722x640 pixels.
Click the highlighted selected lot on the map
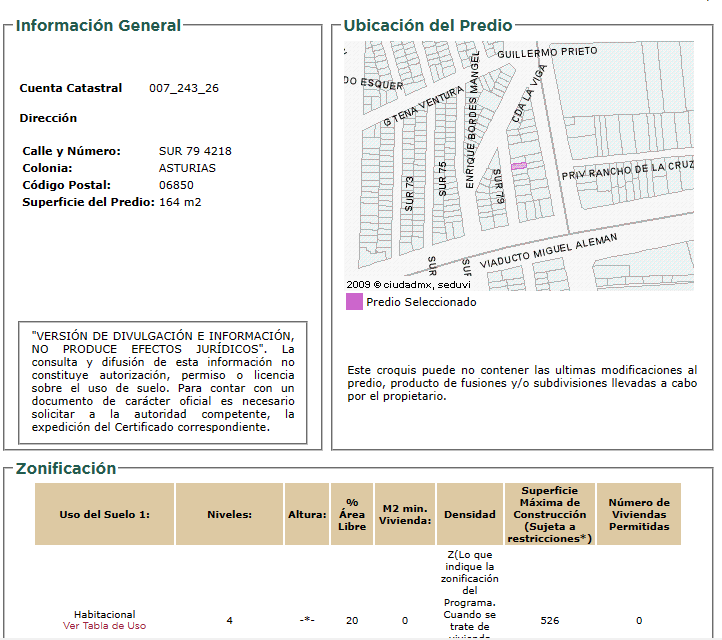click(518, 166)
